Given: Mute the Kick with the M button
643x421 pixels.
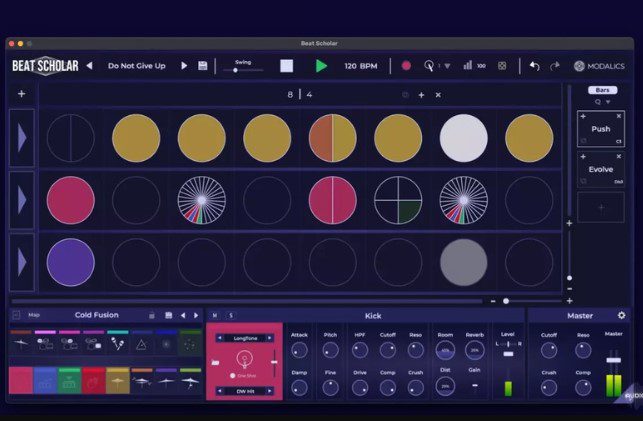Looking at the screenshot, I should pos(214,315).
